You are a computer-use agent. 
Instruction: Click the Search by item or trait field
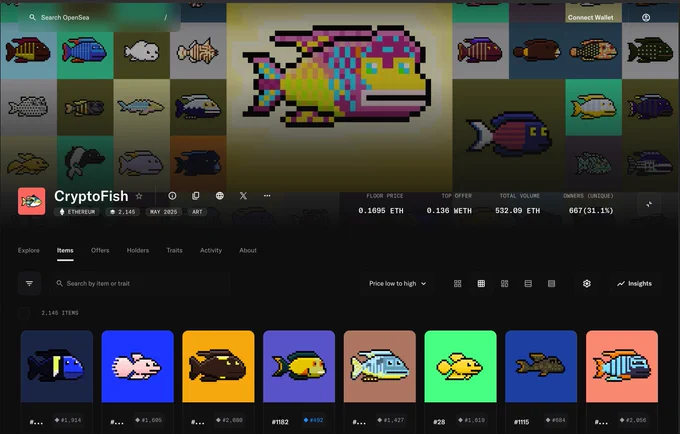pyautogui.click(x=140, y=284)
